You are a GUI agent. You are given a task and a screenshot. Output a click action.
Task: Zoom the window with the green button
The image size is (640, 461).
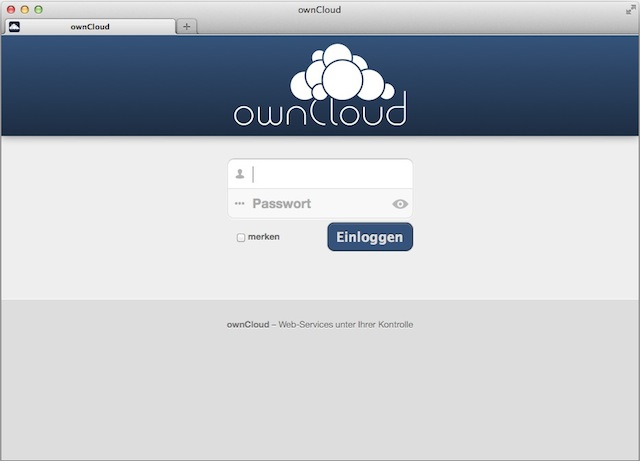pyautogui.click(x=38, y=9)
